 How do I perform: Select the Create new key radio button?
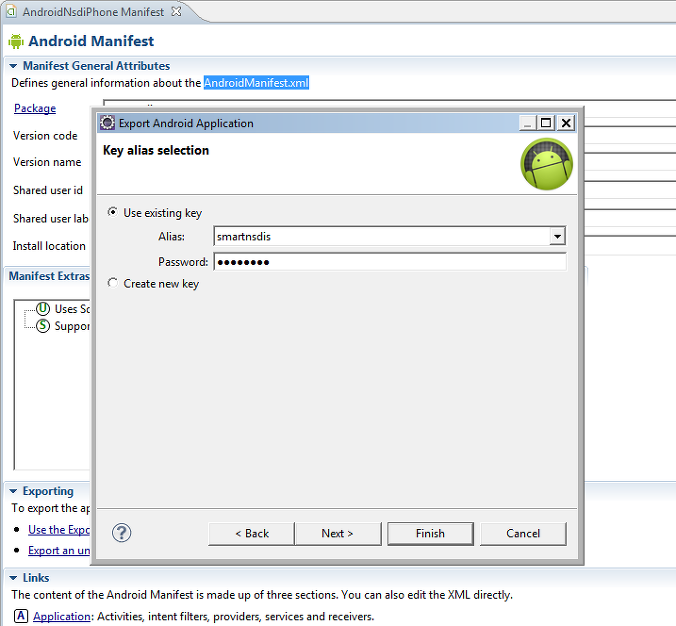[x=113, y=283]
